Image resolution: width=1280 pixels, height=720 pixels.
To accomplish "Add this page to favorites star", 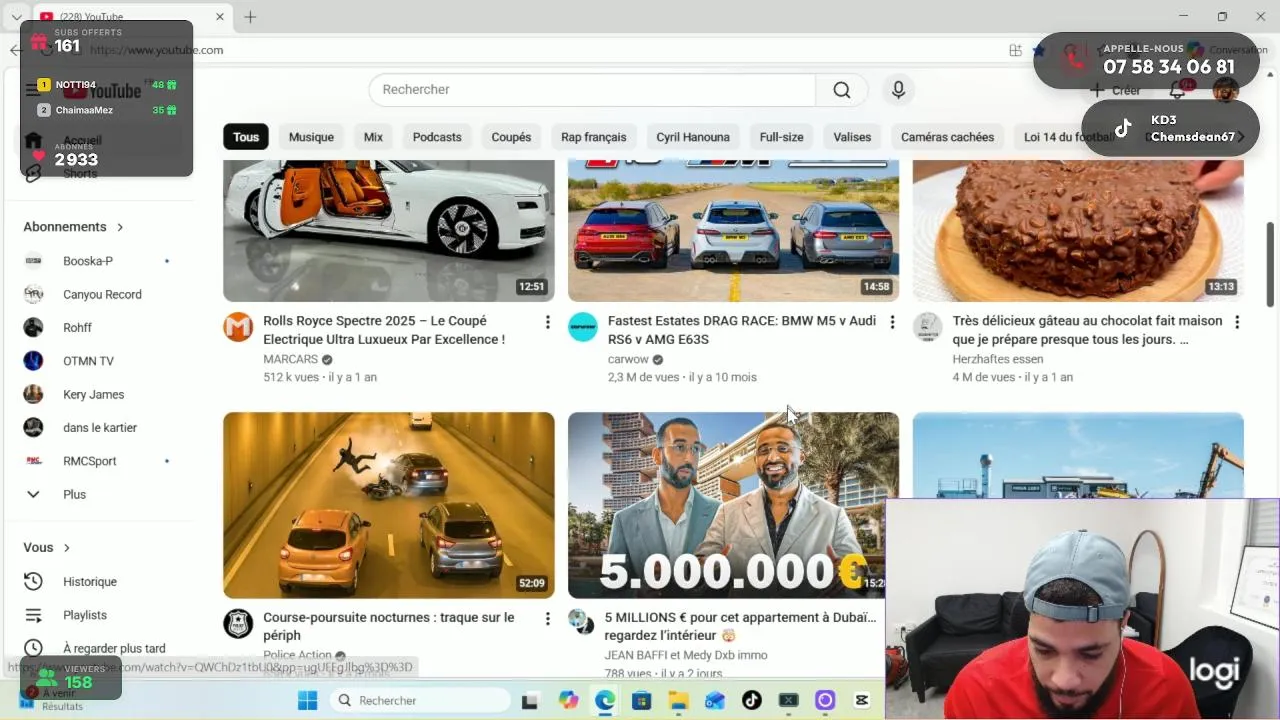I will tap(1039, 50).
